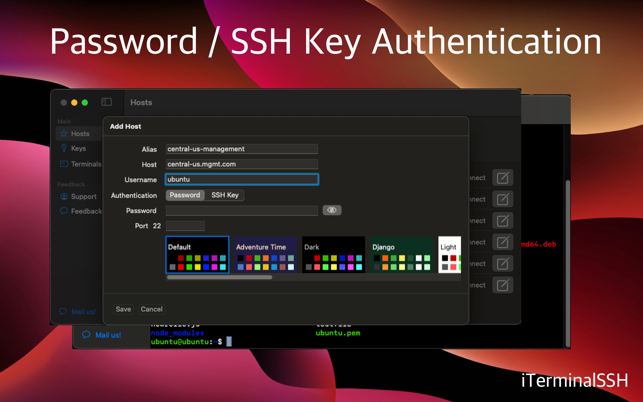Cancel the Add Host dialog
Screen dimensions: 643x402
pyautogui.click(x=151, y=309)
